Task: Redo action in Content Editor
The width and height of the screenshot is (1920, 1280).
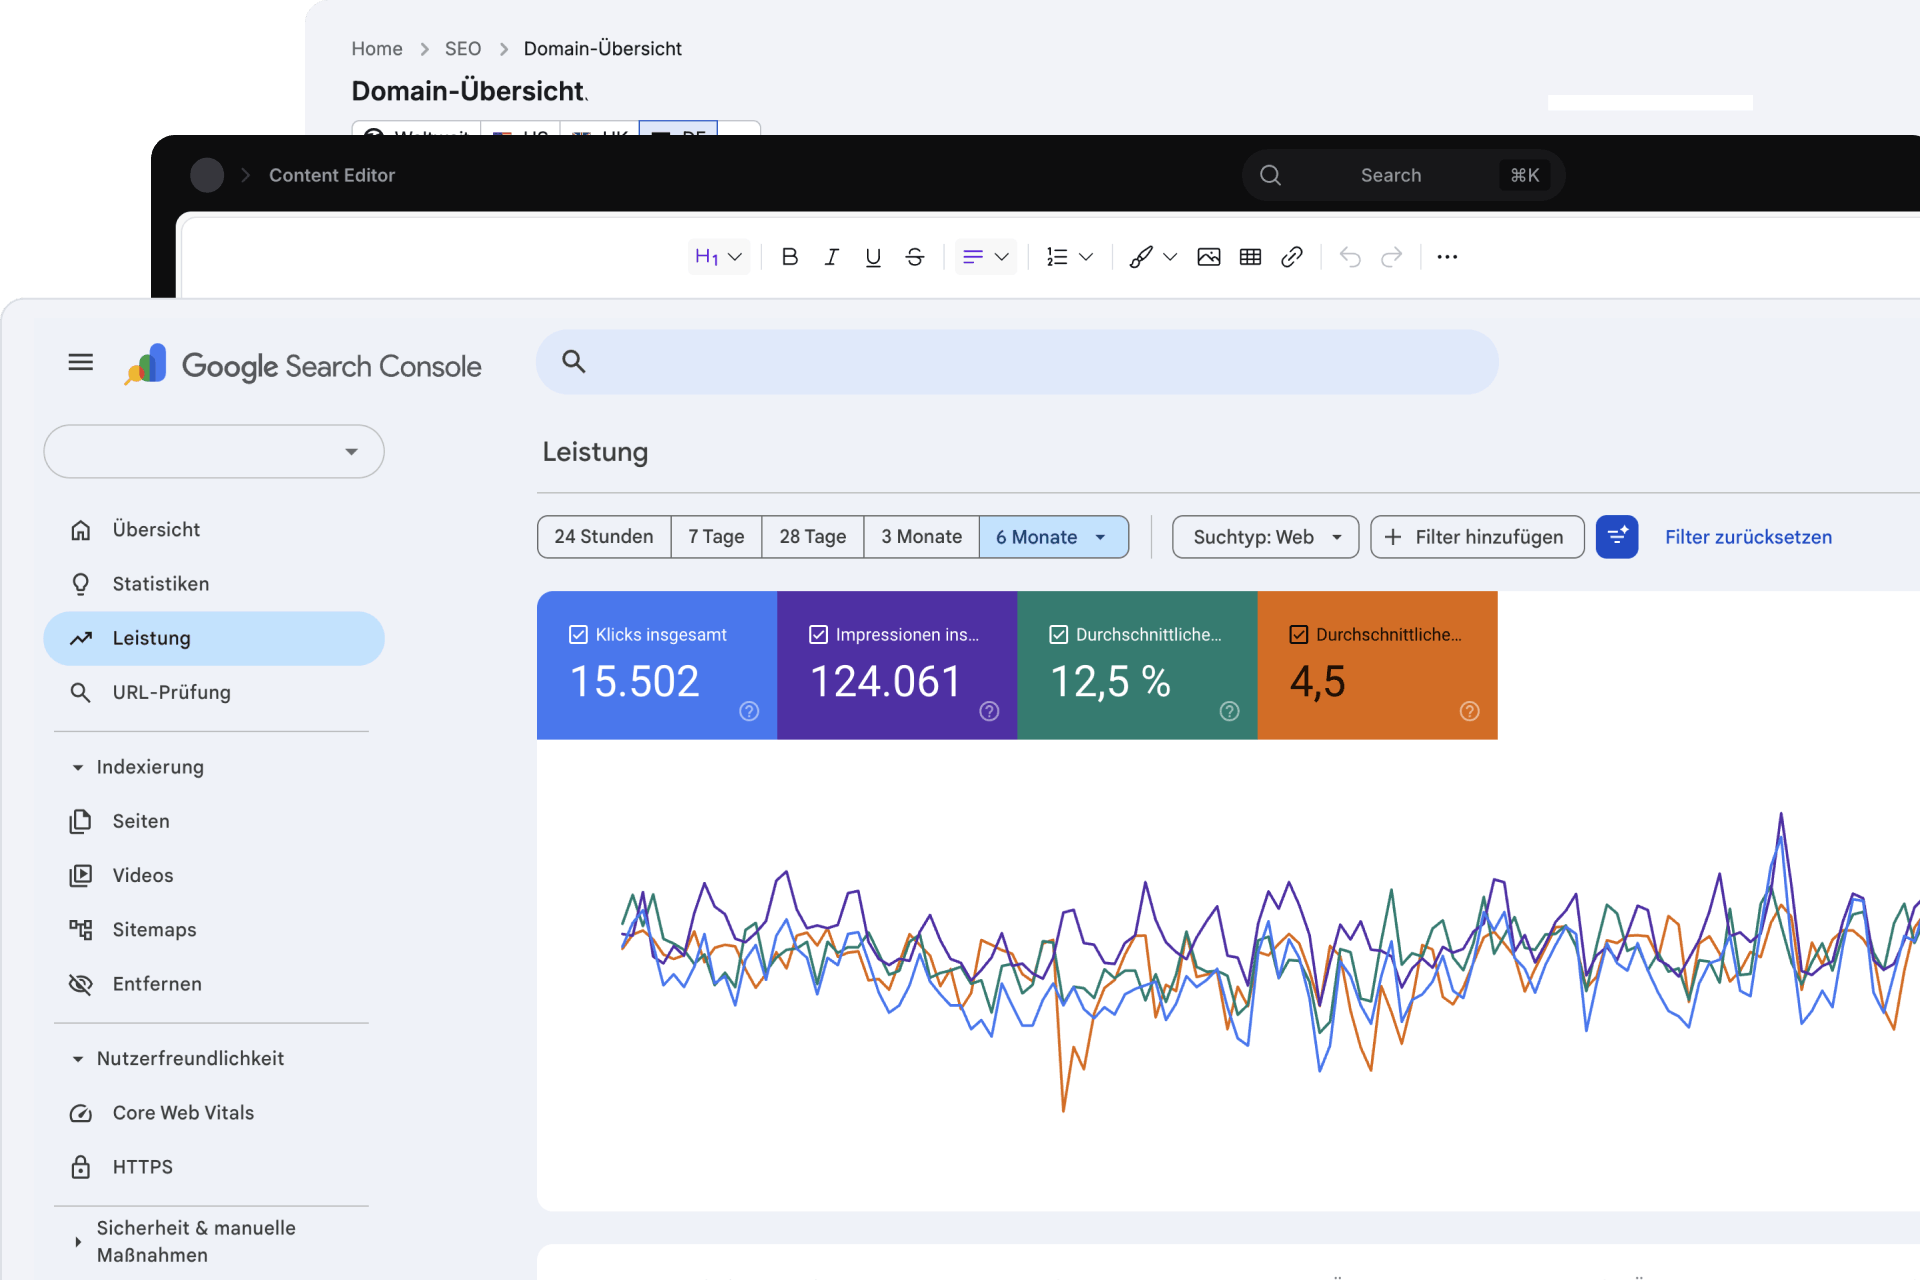Action: pyautogui.click(x=1392, y=257)
